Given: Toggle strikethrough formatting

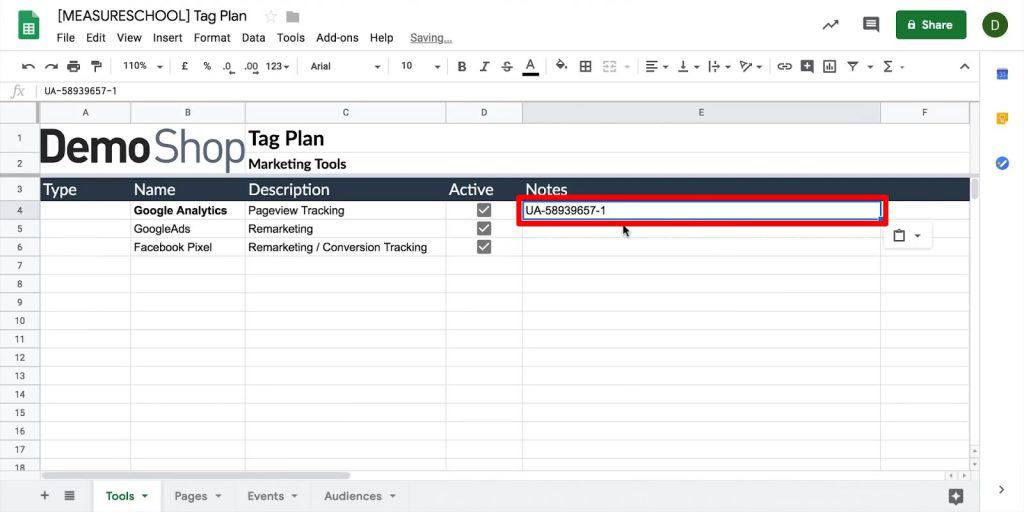Looking at the screenshot, I should [507, 66].
